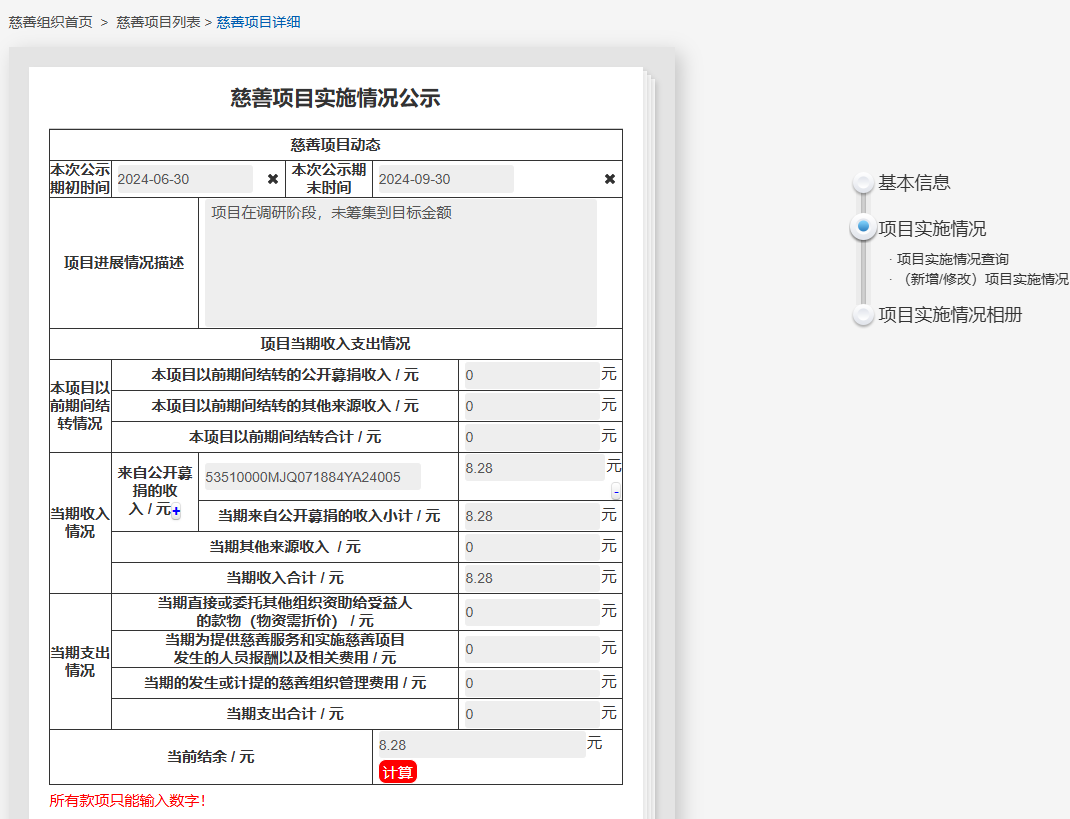Click the 当期其他来源收入 amount field

click(531, 547)
